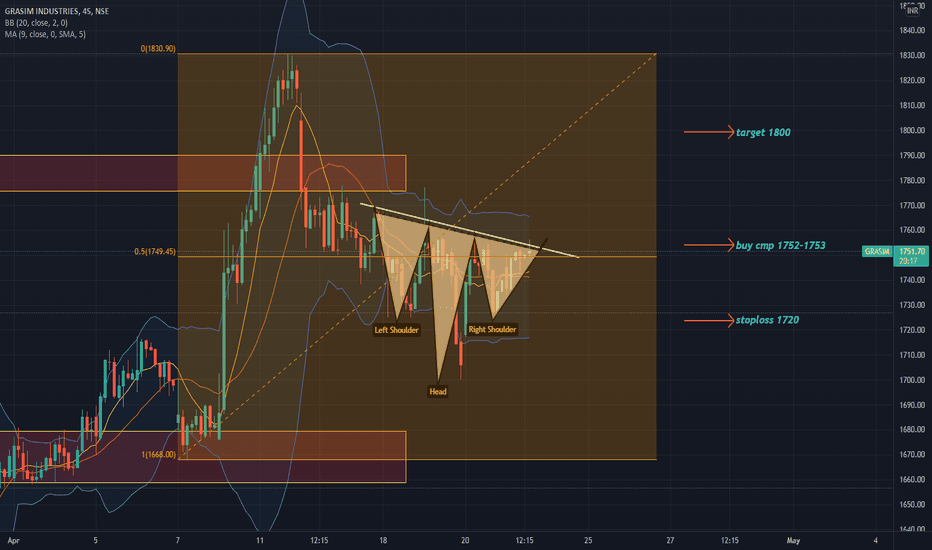The image size is (932, 550).
Task: Click the 'stoploss 1720' annotation text
Action: click(767, 320)
